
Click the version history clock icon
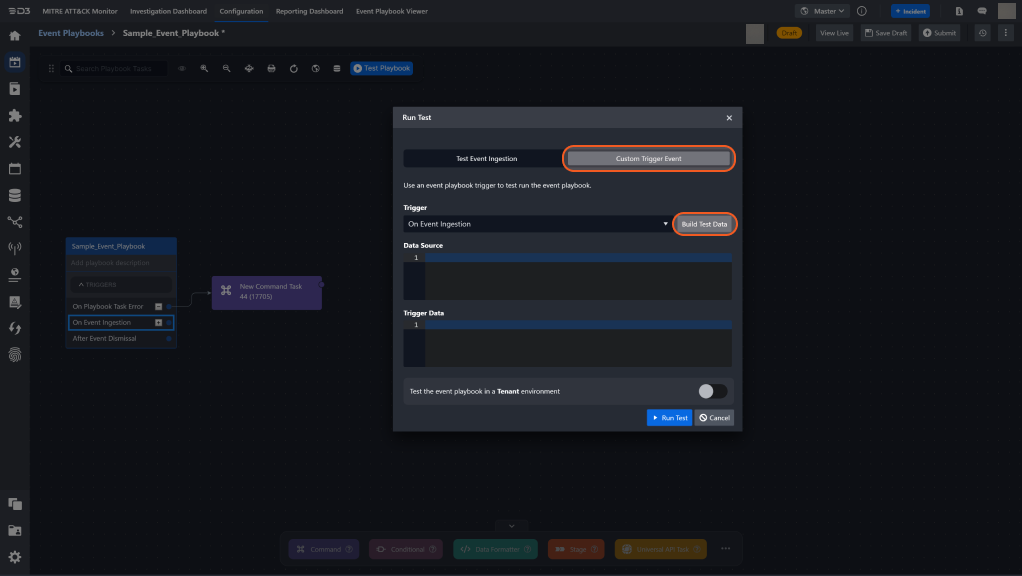tap(983, 33)
